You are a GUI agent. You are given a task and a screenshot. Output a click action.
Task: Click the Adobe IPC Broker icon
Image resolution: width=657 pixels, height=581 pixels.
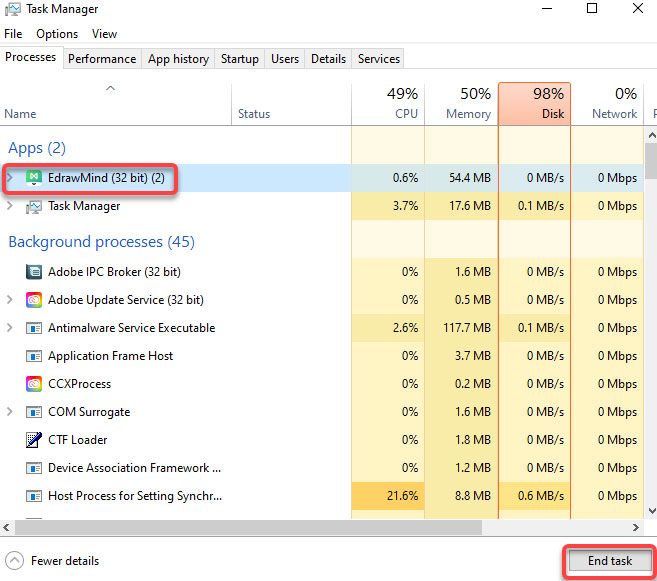34,272
